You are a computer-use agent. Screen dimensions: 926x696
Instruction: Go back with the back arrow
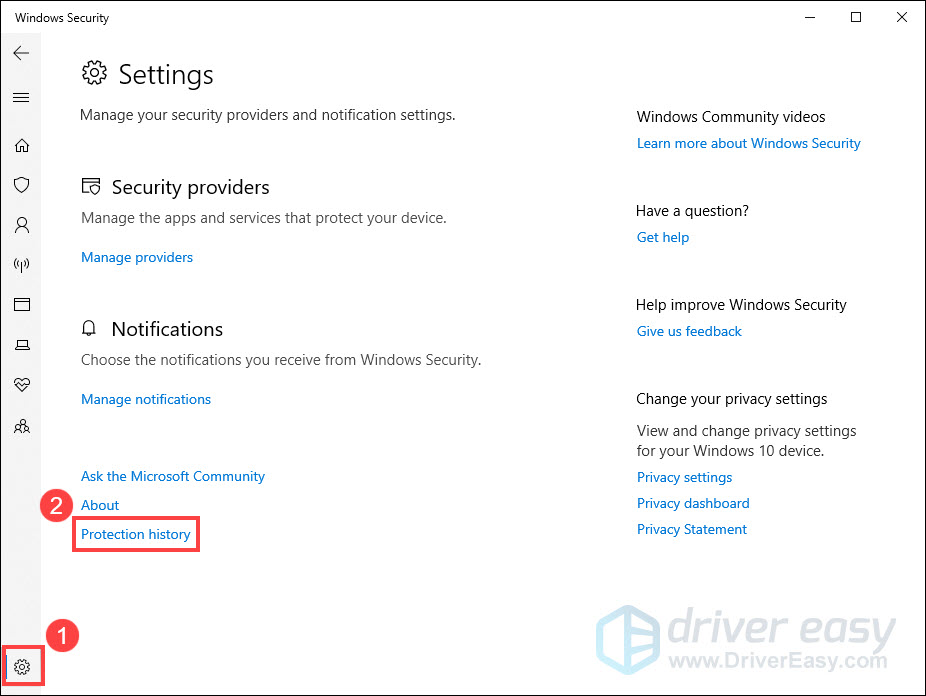coord(21,53)
